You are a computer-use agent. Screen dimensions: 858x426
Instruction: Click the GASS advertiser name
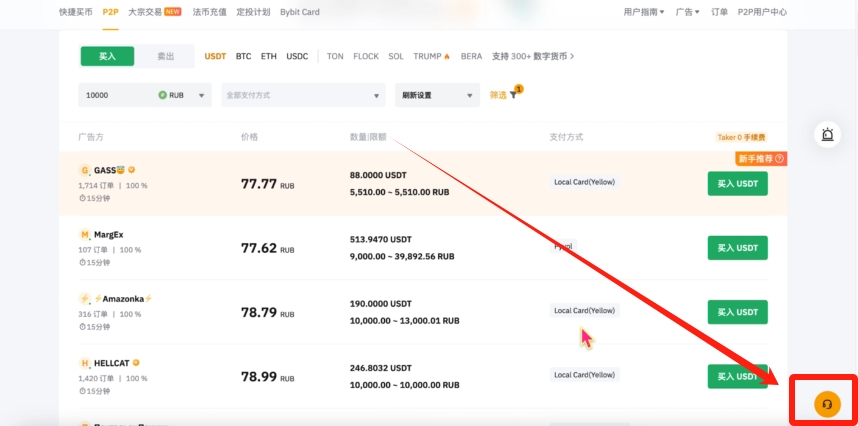click(x=109, y=170)
